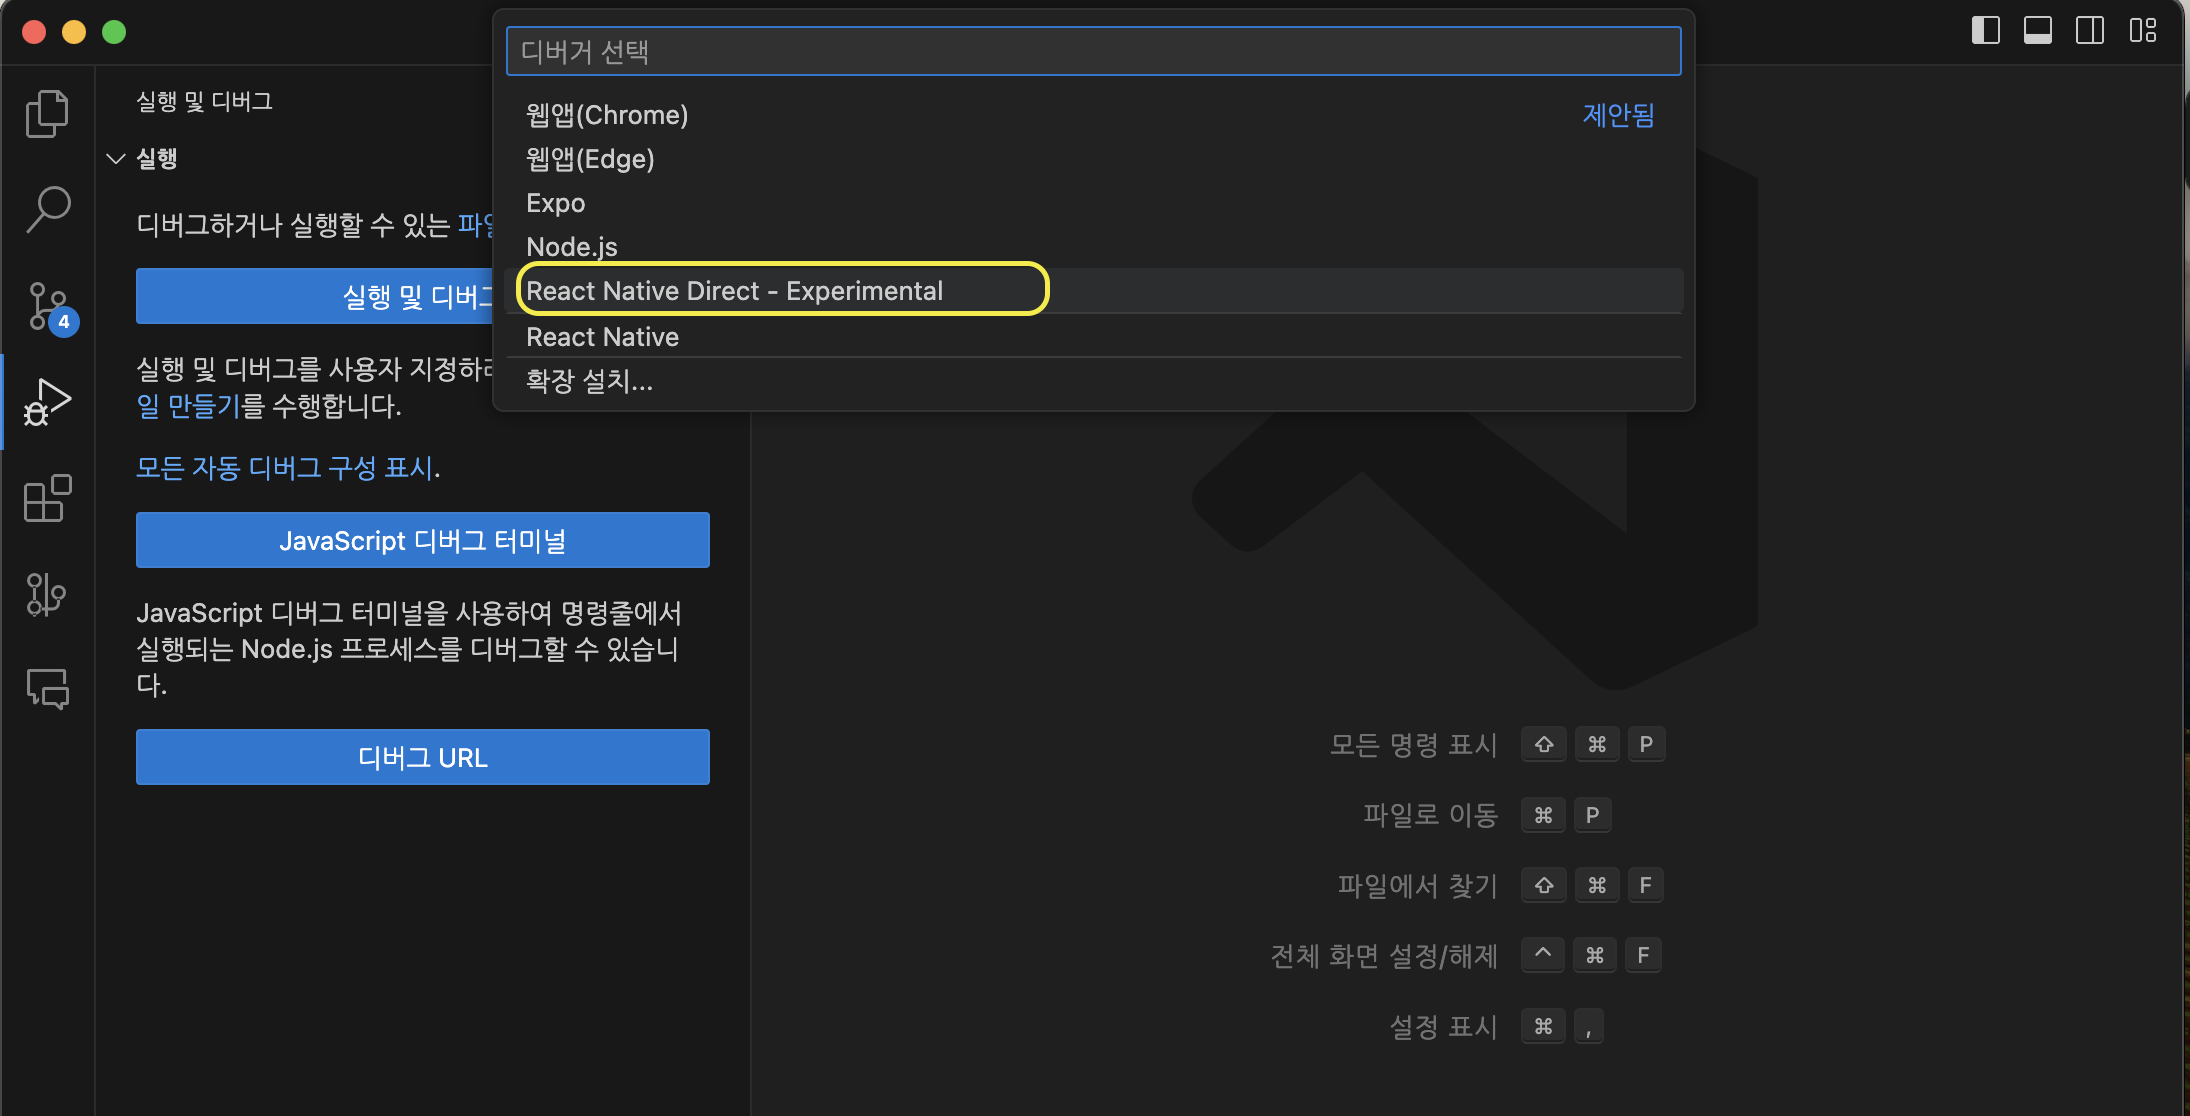Open 모든 자동 디버그 구성 표시 link

285,467
